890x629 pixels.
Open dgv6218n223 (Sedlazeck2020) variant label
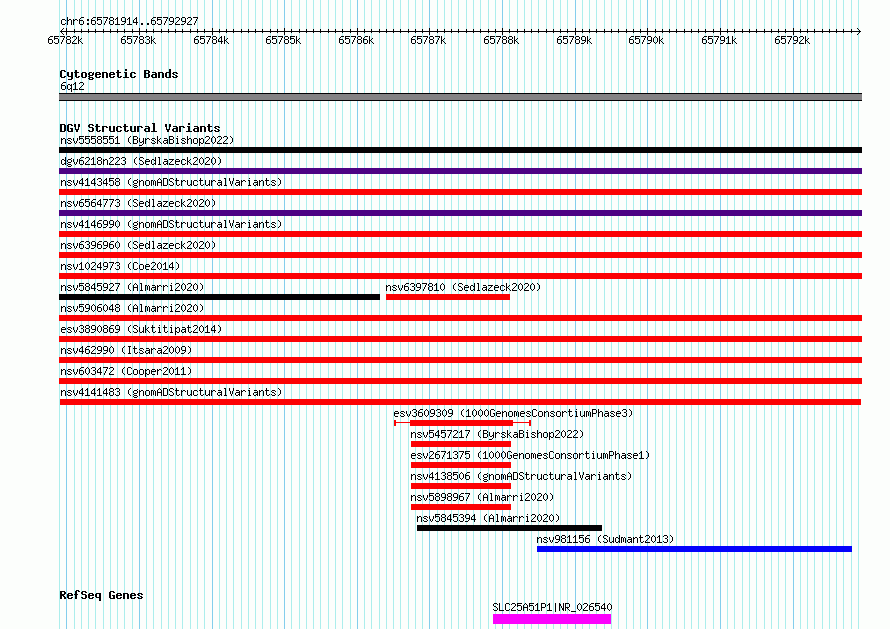tap(141, 161)
